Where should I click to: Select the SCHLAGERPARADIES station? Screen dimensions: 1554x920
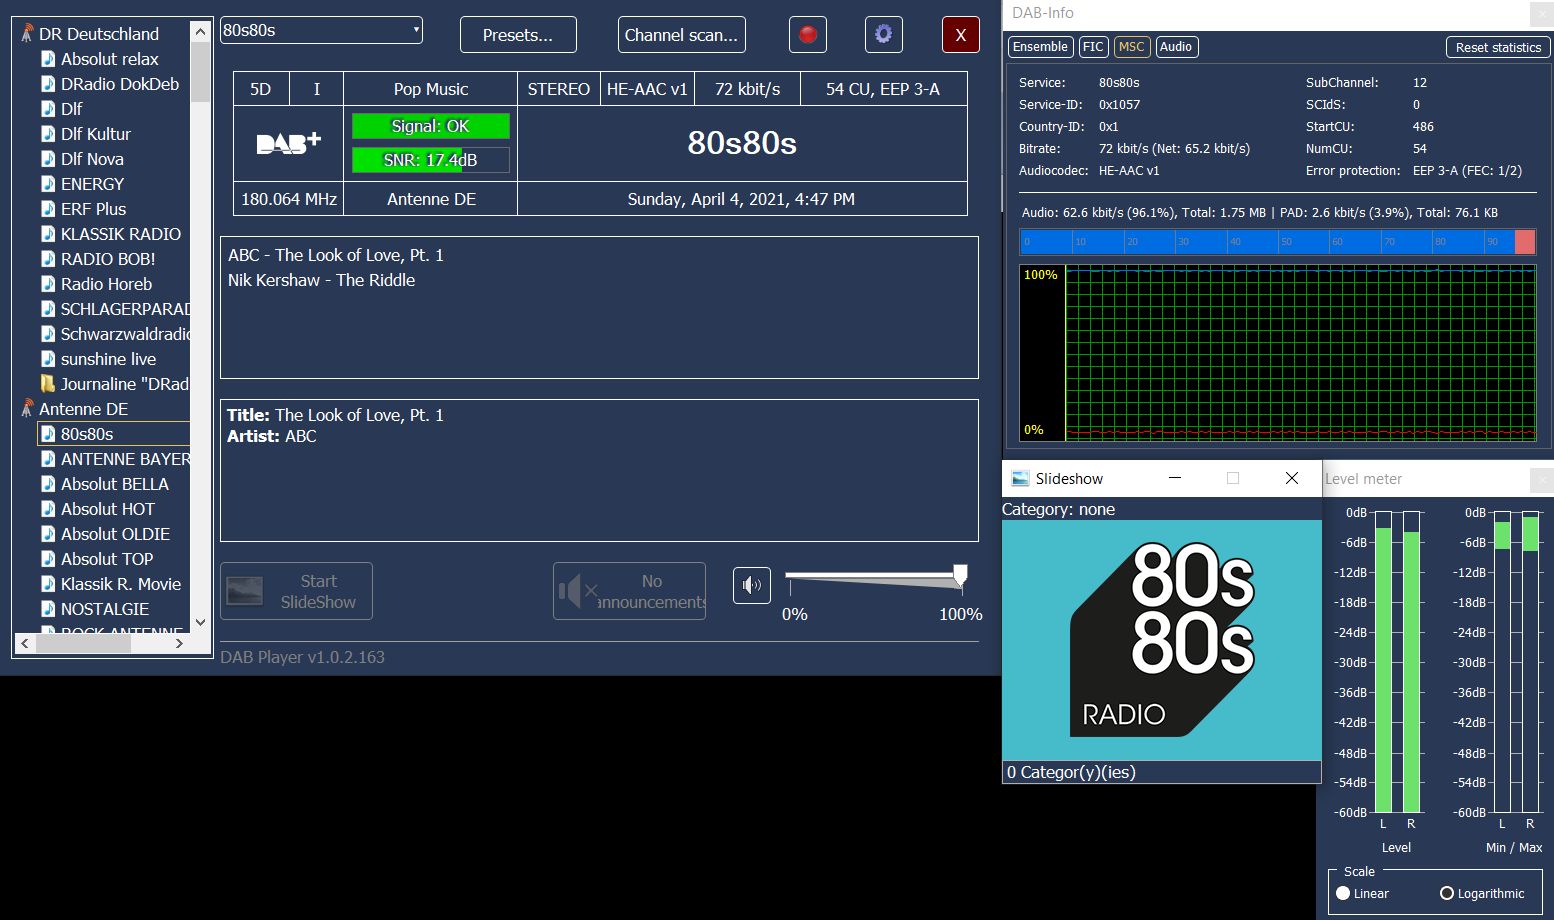pos(125,309)
